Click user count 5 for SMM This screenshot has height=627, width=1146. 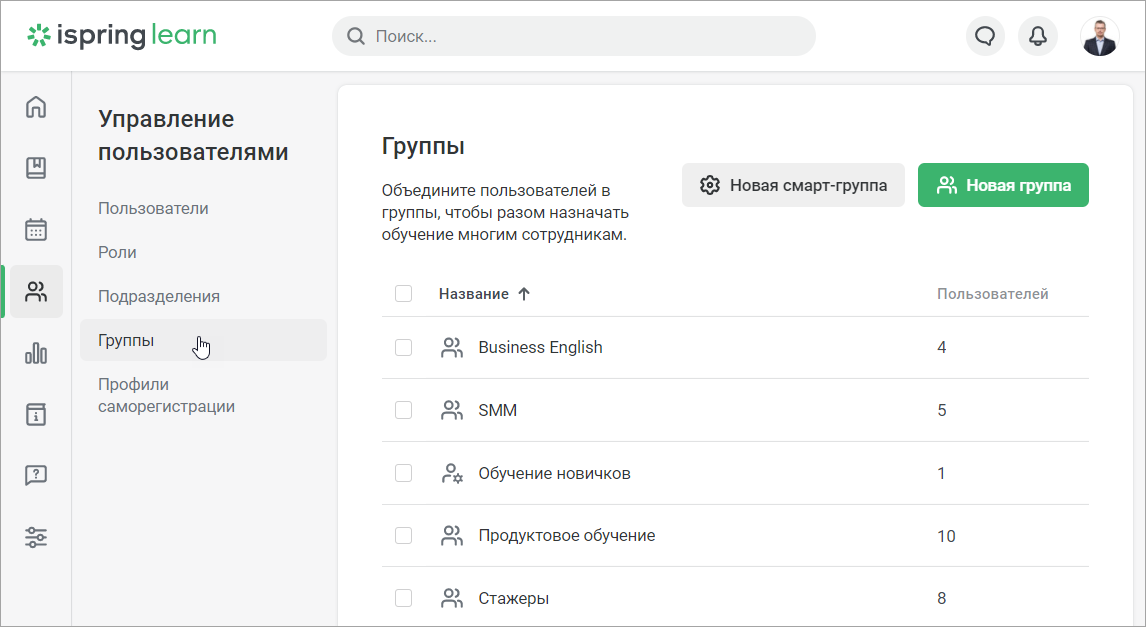pos(941,411)
